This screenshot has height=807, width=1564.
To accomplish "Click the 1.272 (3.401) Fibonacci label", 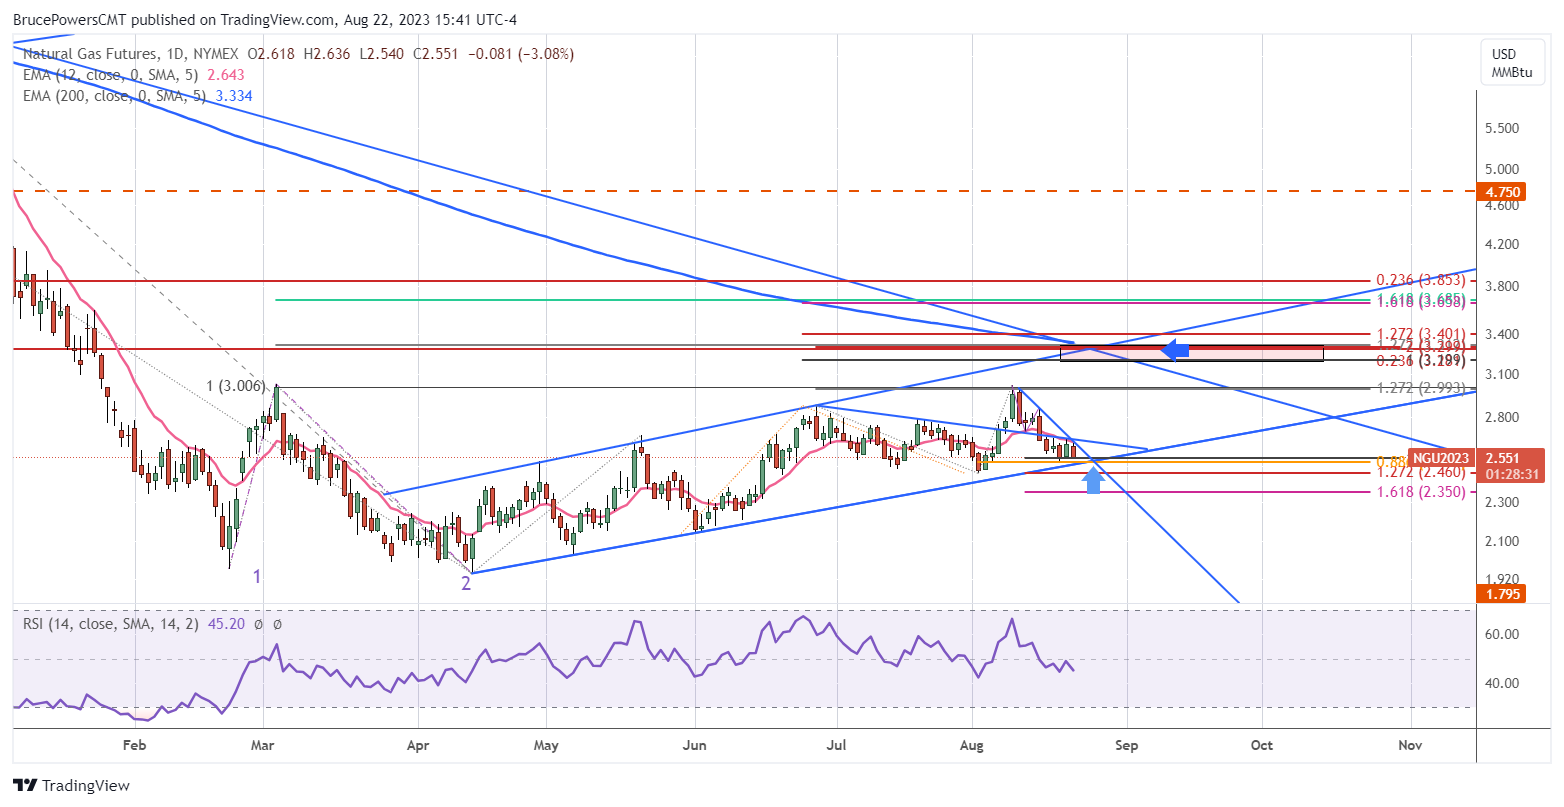I will pyautogui.click(x=1421, y=333).
